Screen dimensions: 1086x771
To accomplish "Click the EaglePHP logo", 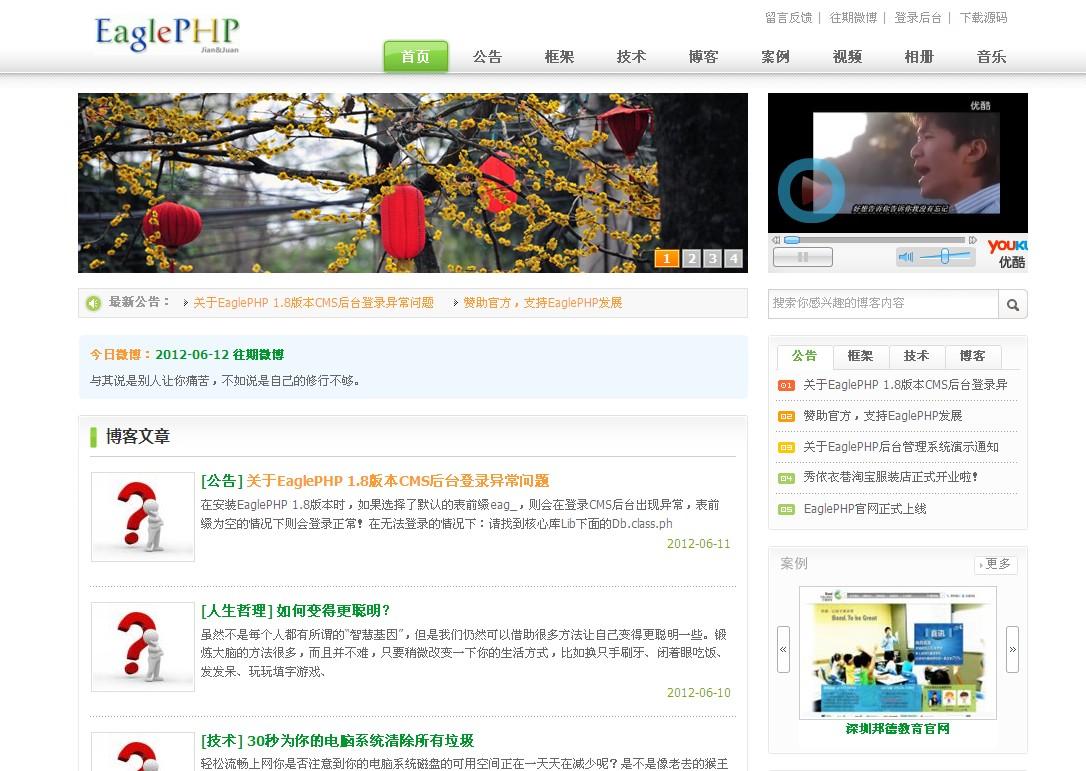I will pyautogui.click(x=167, y=35).
